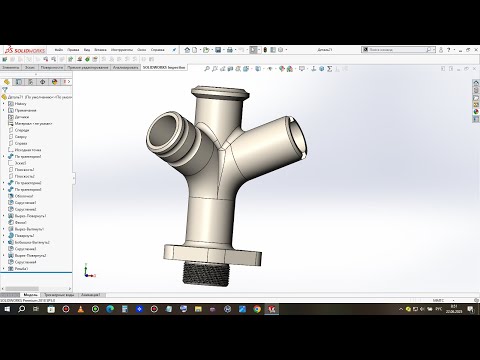The image size is (480, 360).
Task: Activate the Select cursor tool
Action: click(254, 50)
